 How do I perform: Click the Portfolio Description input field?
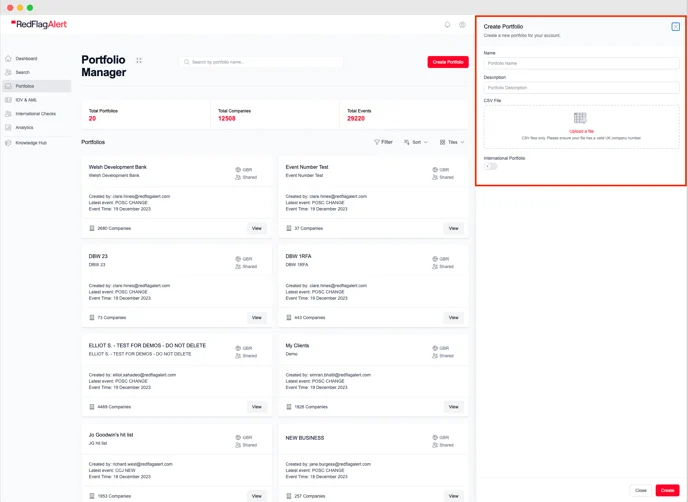[x=581, y=88]
